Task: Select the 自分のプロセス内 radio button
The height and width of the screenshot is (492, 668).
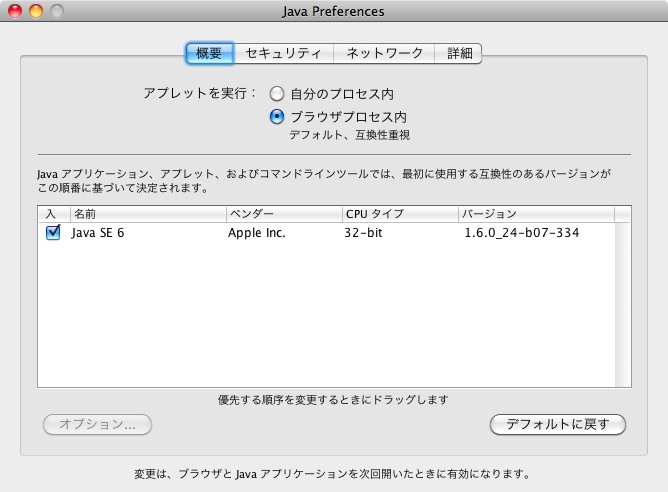Action: [x=277, y=94]
